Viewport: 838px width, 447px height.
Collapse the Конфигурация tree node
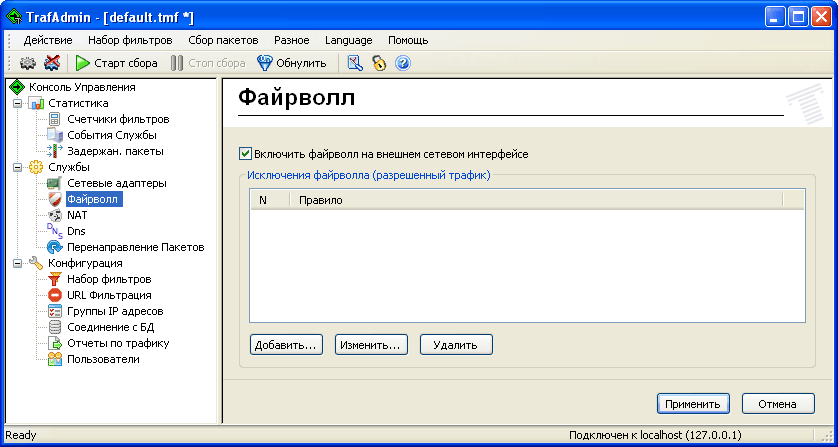pyautogui.click(x=18, y=264)
